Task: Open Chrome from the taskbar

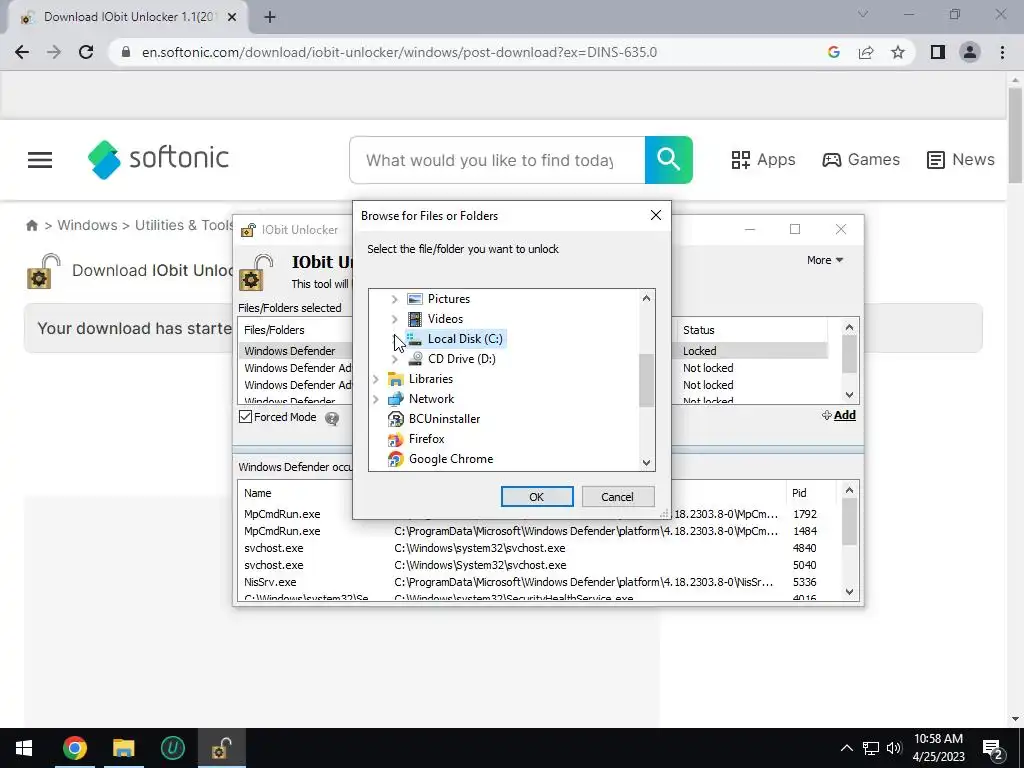Action: 74,748
